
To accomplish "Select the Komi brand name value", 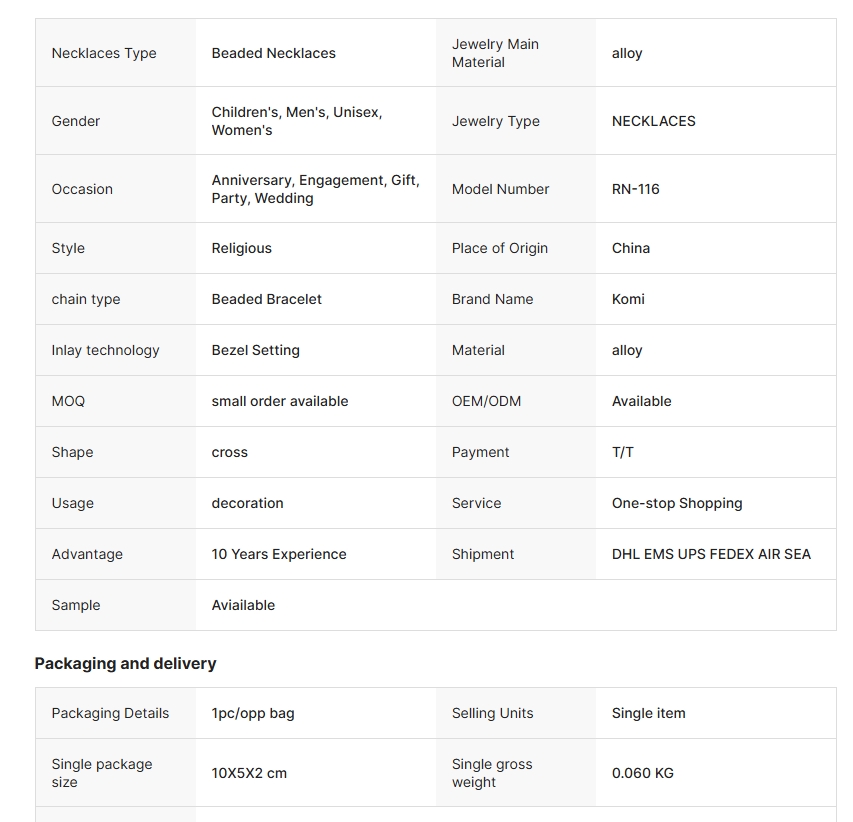I will pyautogui.click(x=628, y=299).
